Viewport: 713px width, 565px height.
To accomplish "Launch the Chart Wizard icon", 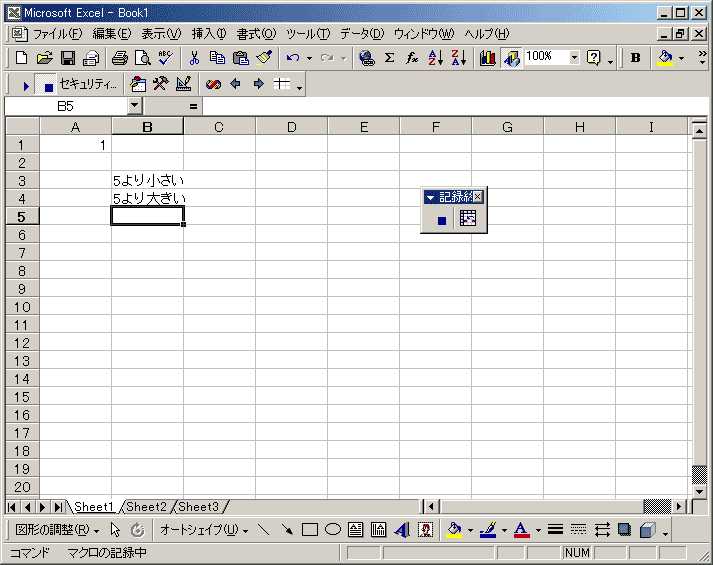I will click(487, 58).
